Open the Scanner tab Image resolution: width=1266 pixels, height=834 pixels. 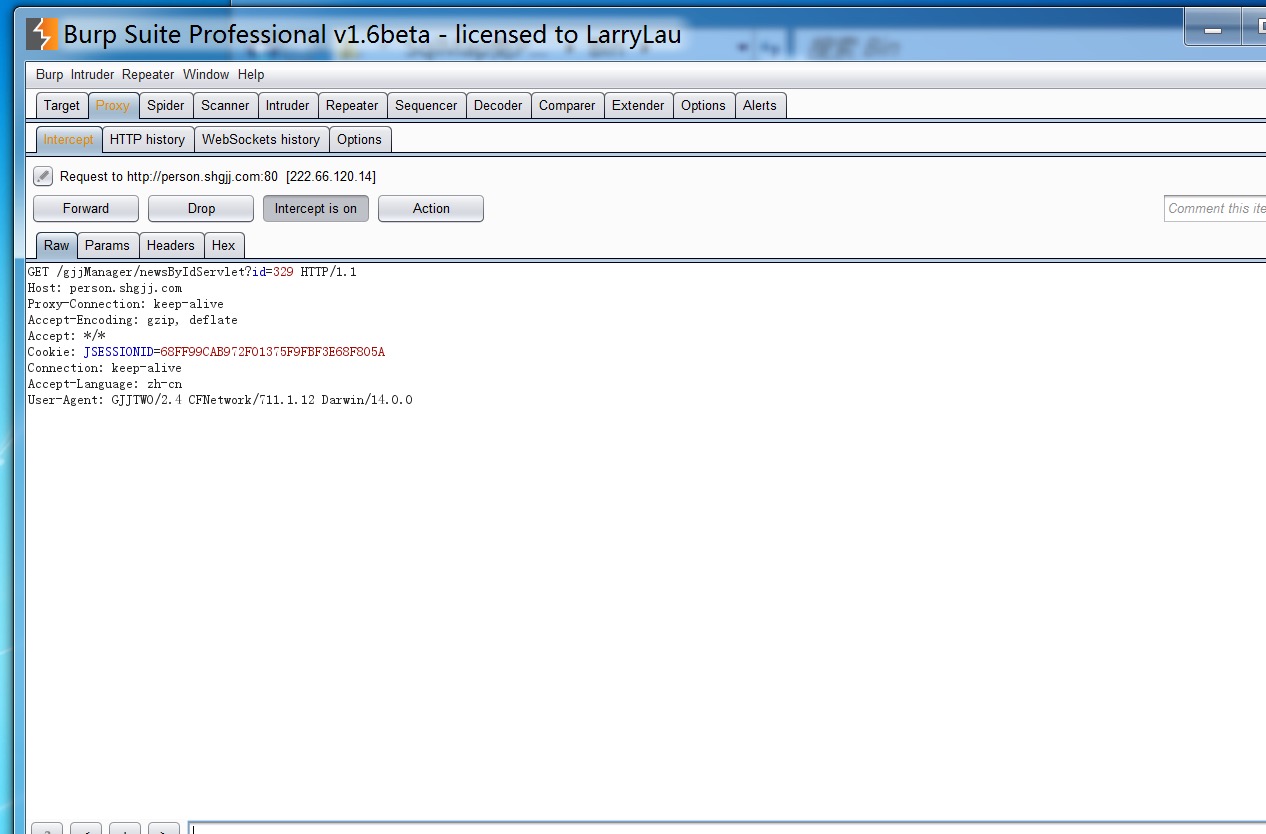coord(225,105)
